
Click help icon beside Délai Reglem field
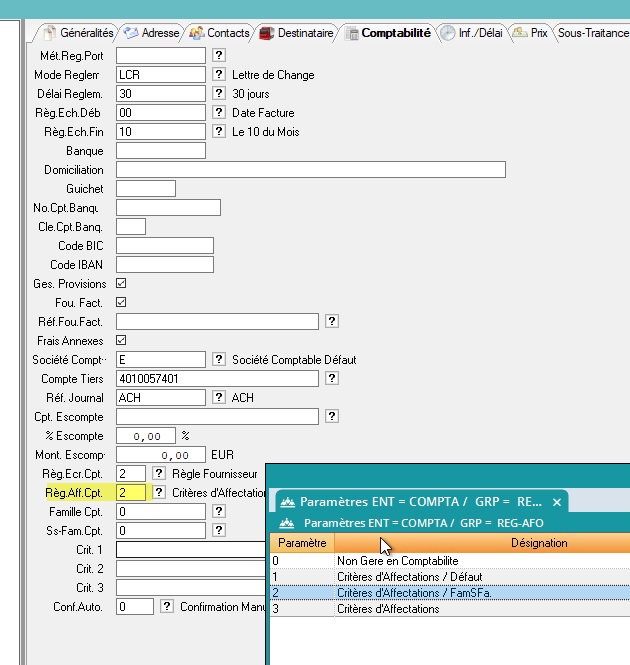[x=219, y=94]
